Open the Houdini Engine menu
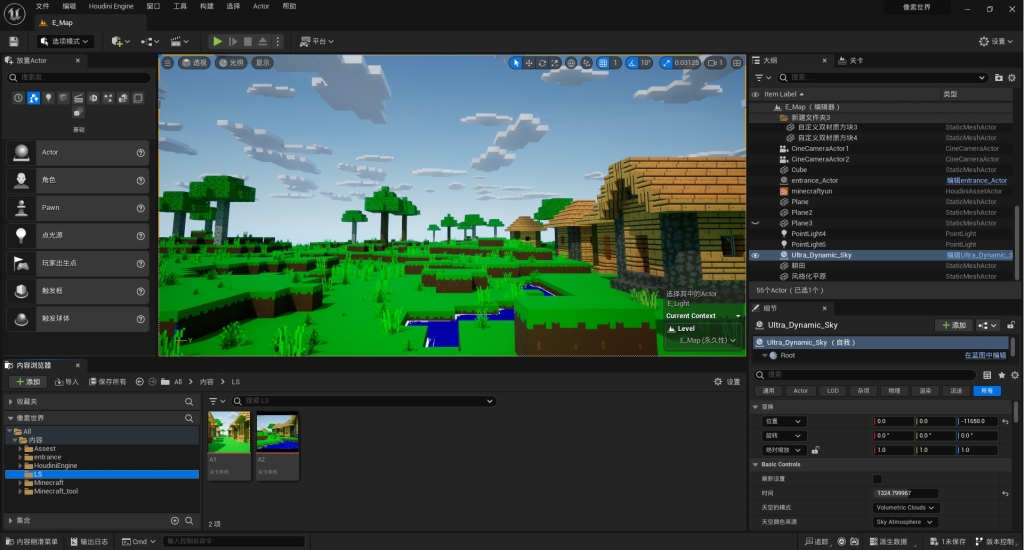Viewport: 1024px width, 550px height. click(x=111, y=7)
